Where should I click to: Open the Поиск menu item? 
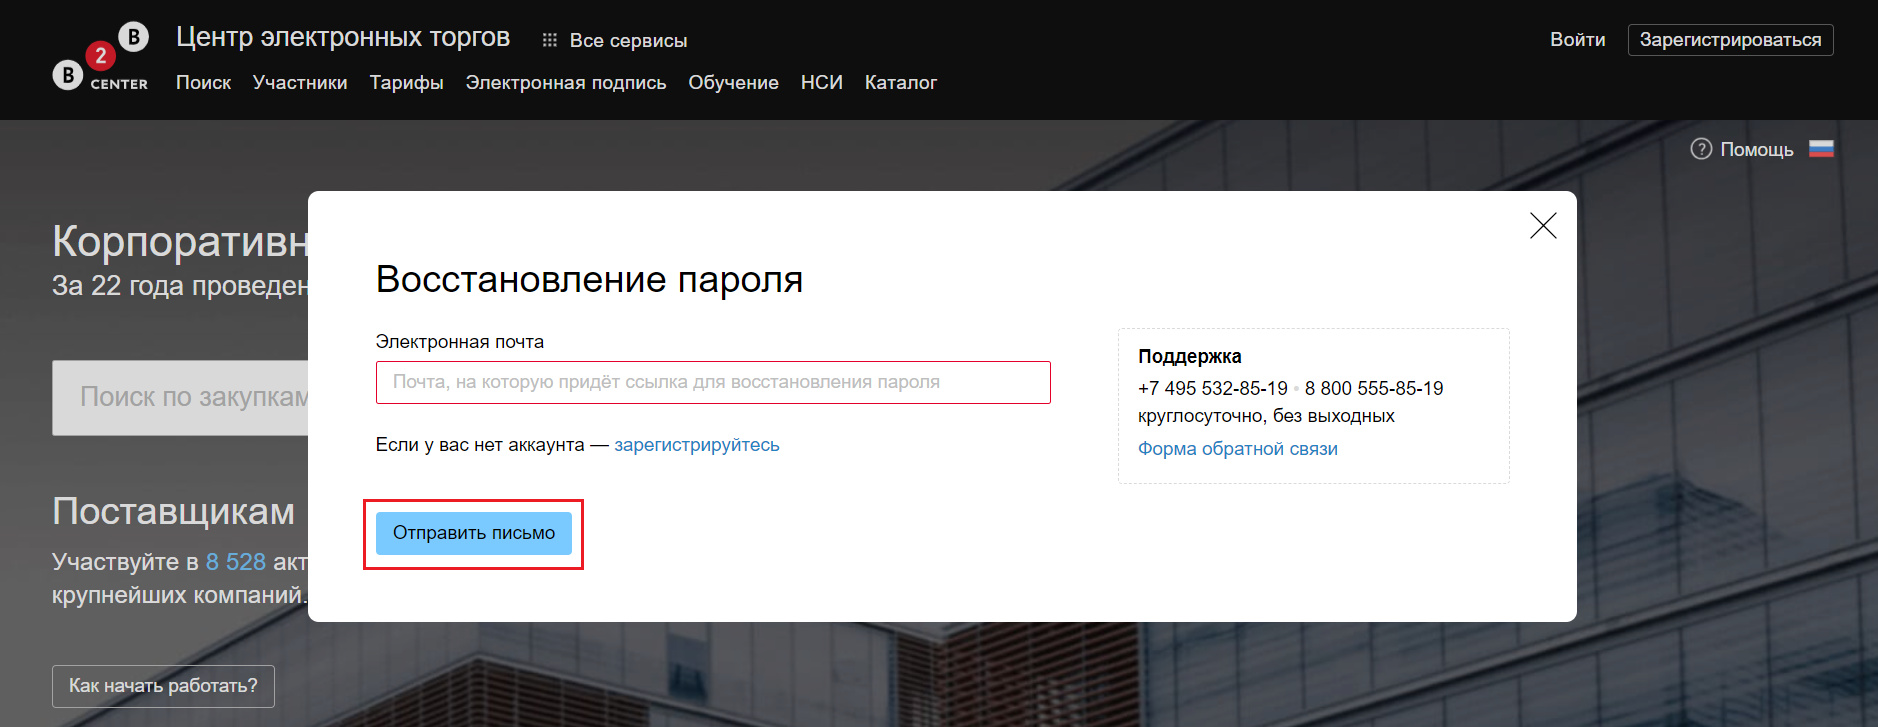203,83
